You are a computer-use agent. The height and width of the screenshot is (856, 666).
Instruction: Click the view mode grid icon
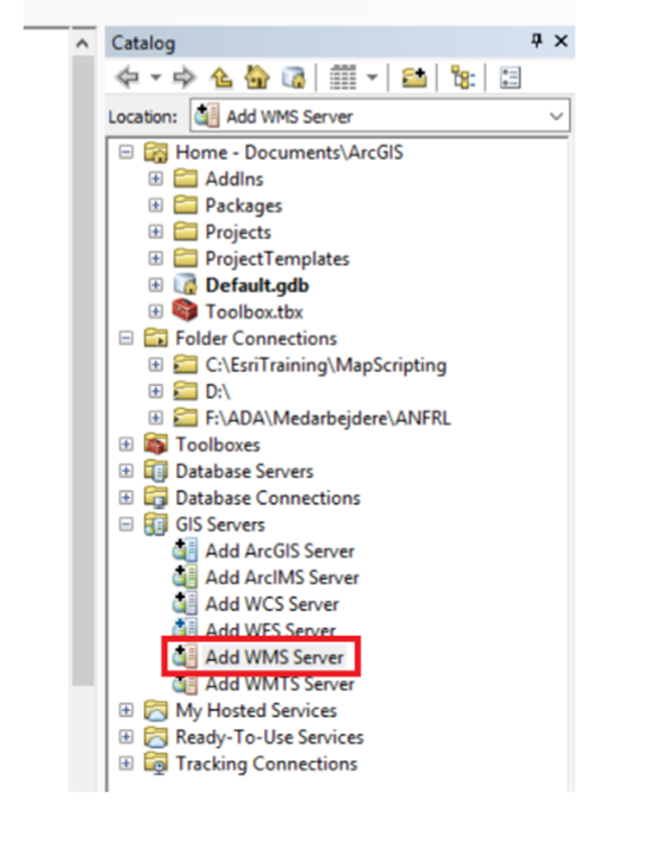coord(343,78)
